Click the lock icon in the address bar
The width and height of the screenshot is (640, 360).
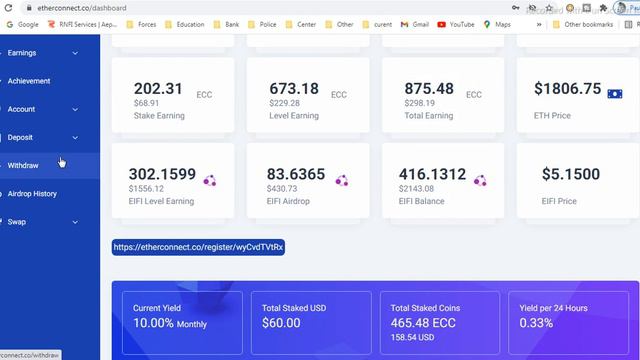pyautogui.click(x=29, y=8)
